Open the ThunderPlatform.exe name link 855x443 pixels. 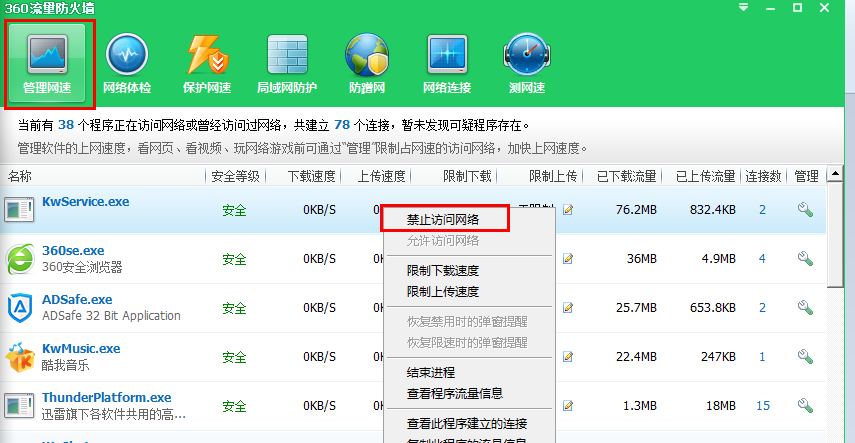(x=106, y=398)
